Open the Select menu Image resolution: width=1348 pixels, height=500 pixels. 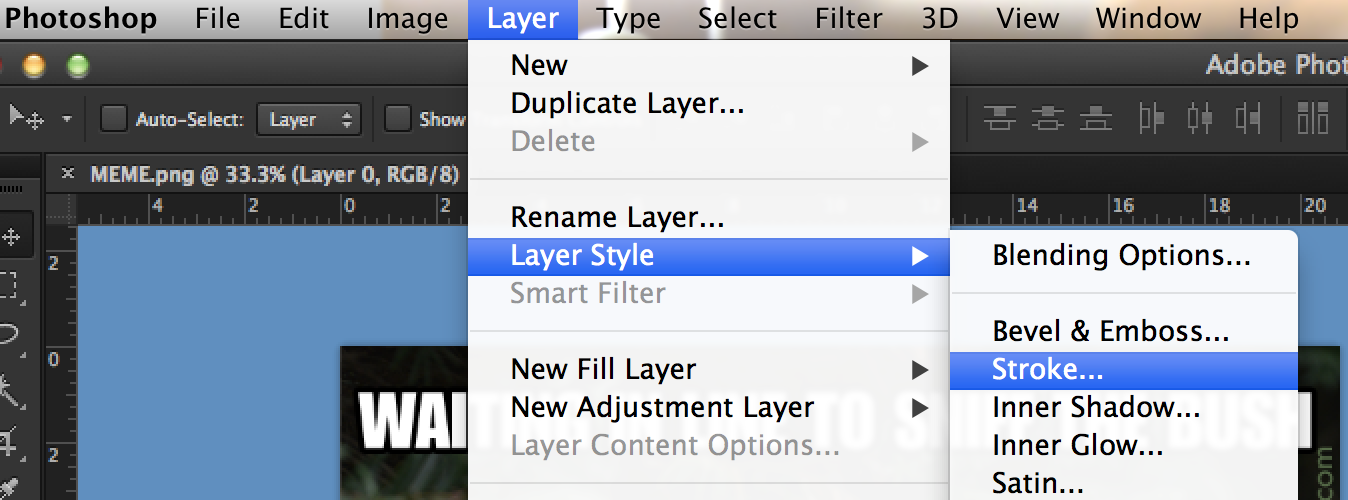point(736,18)
